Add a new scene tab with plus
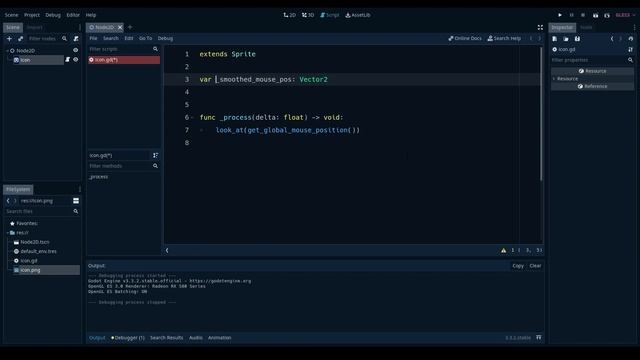 [130, 27]
